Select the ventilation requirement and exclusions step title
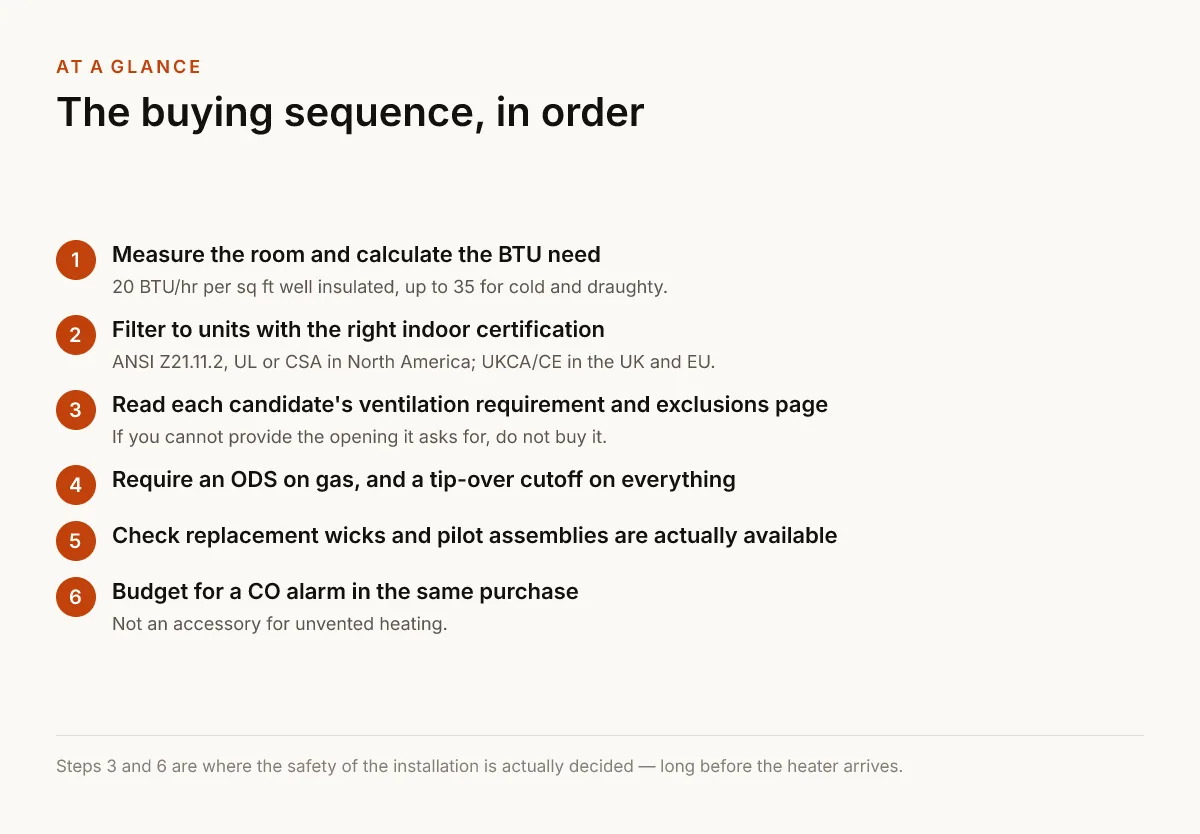Image resolution: width=1200 pixels, height=834 pixels. (470, 404)
